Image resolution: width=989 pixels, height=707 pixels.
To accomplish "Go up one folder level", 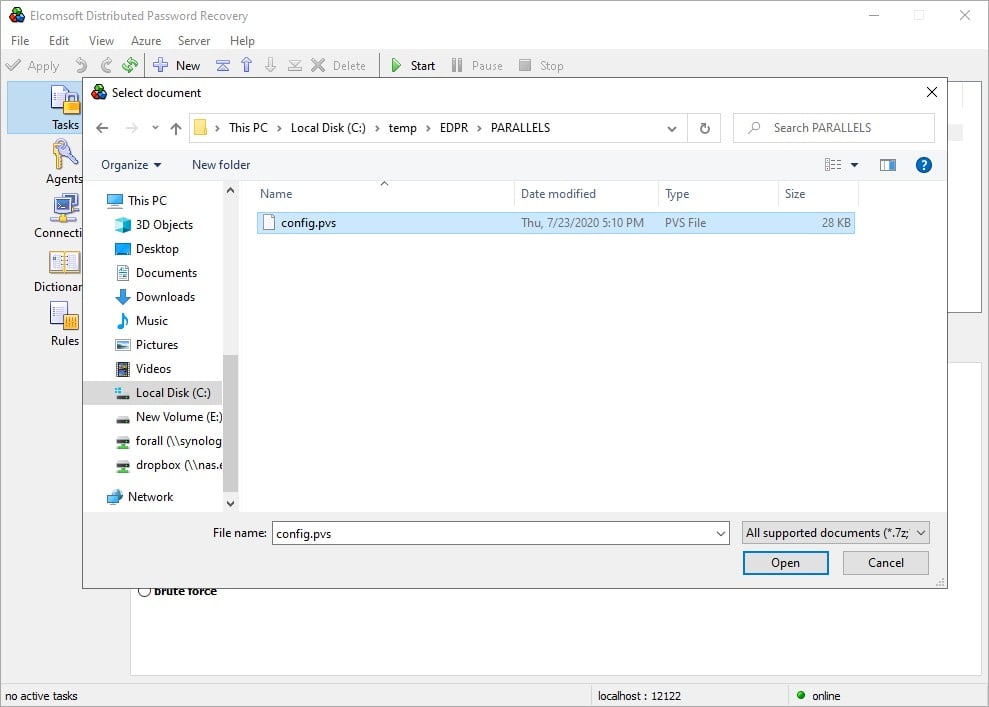I will pos(176,128).
